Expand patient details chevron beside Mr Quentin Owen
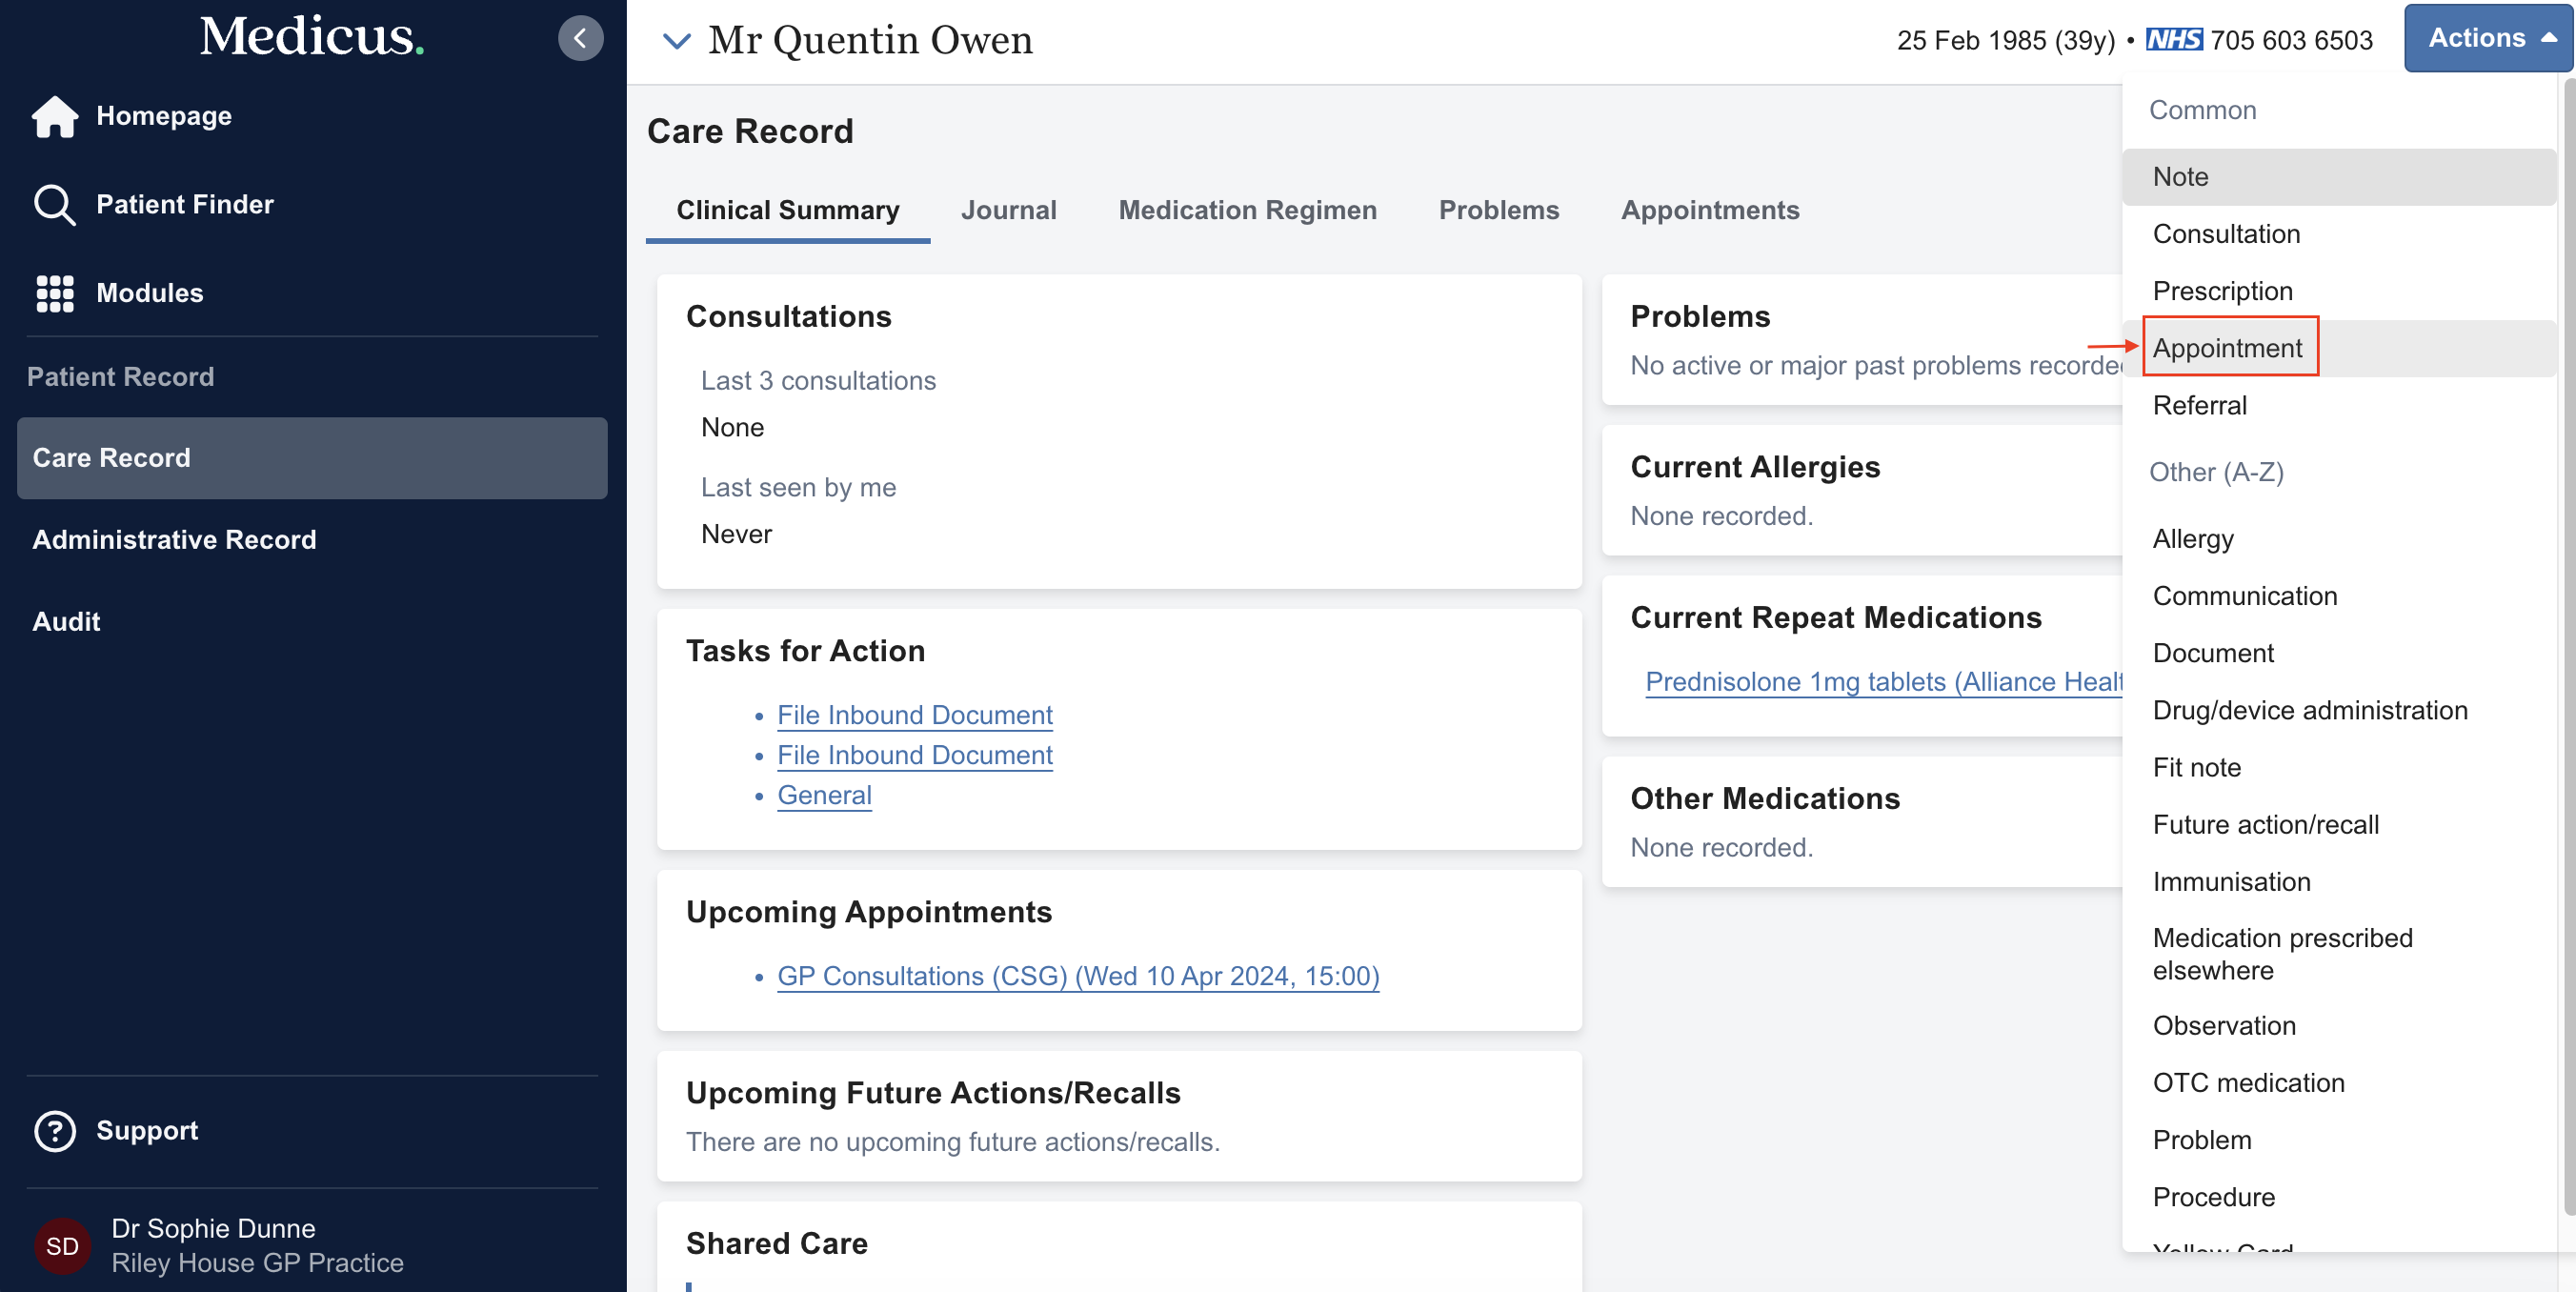2576x1292 pixels. click(x=677, y=41)
